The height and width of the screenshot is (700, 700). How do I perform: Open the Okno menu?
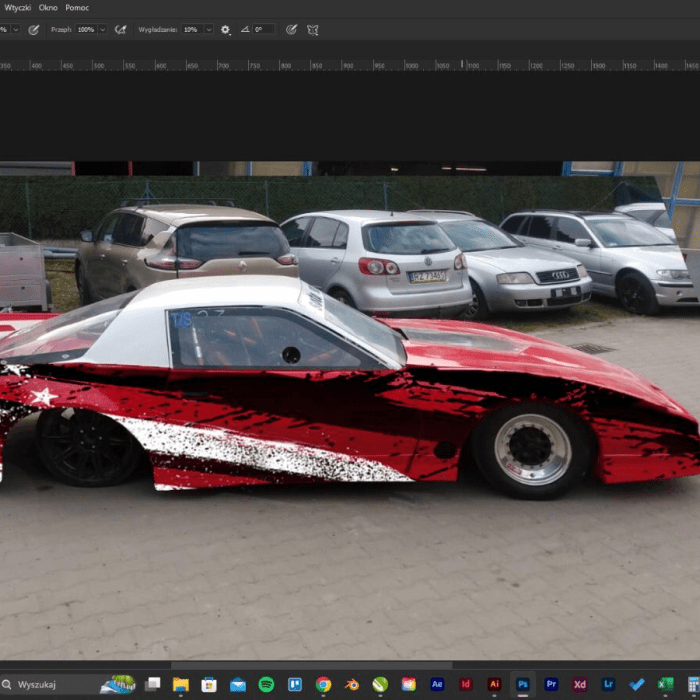(x=48, y=7)
